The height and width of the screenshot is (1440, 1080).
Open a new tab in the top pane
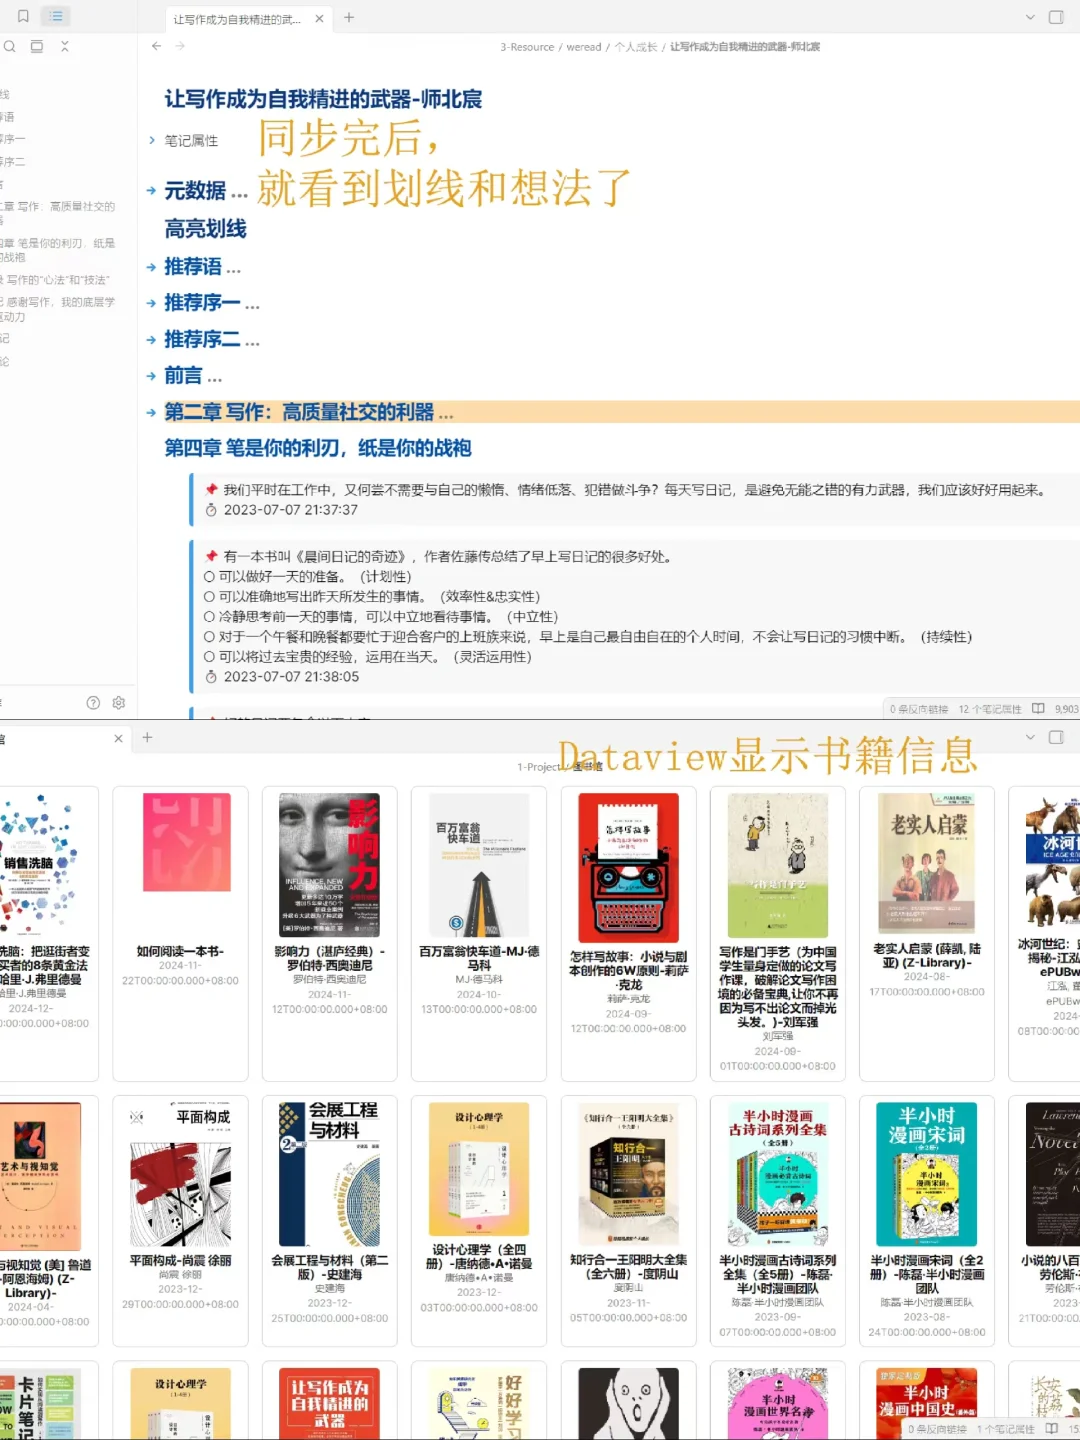349,17
